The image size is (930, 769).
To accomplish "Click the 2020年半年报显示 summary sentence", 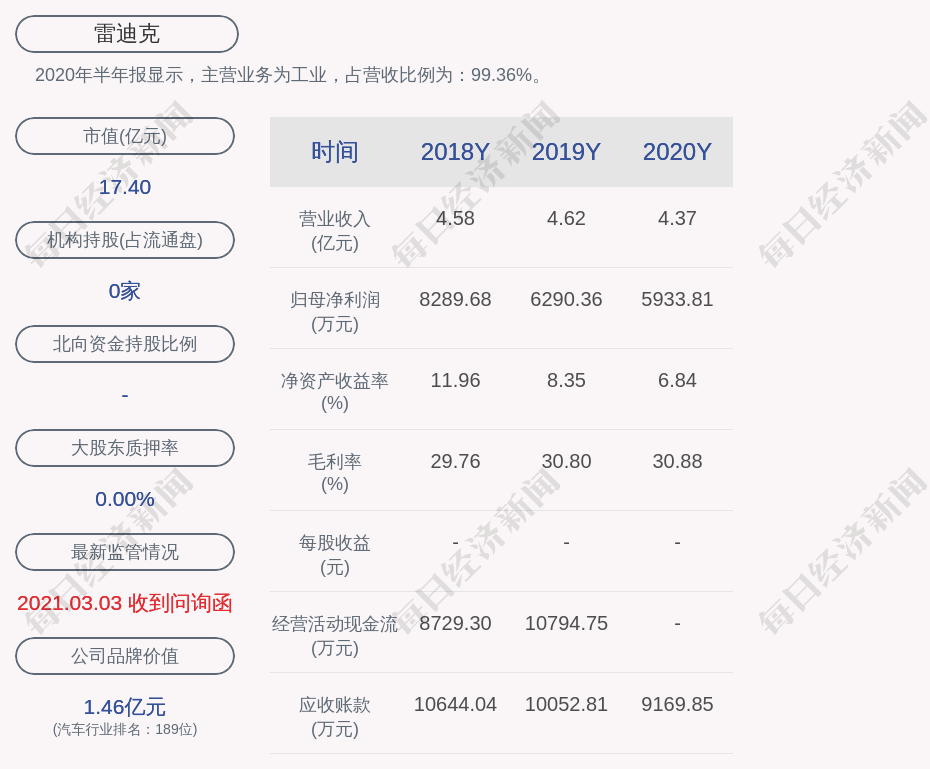I will coord(289,75).
